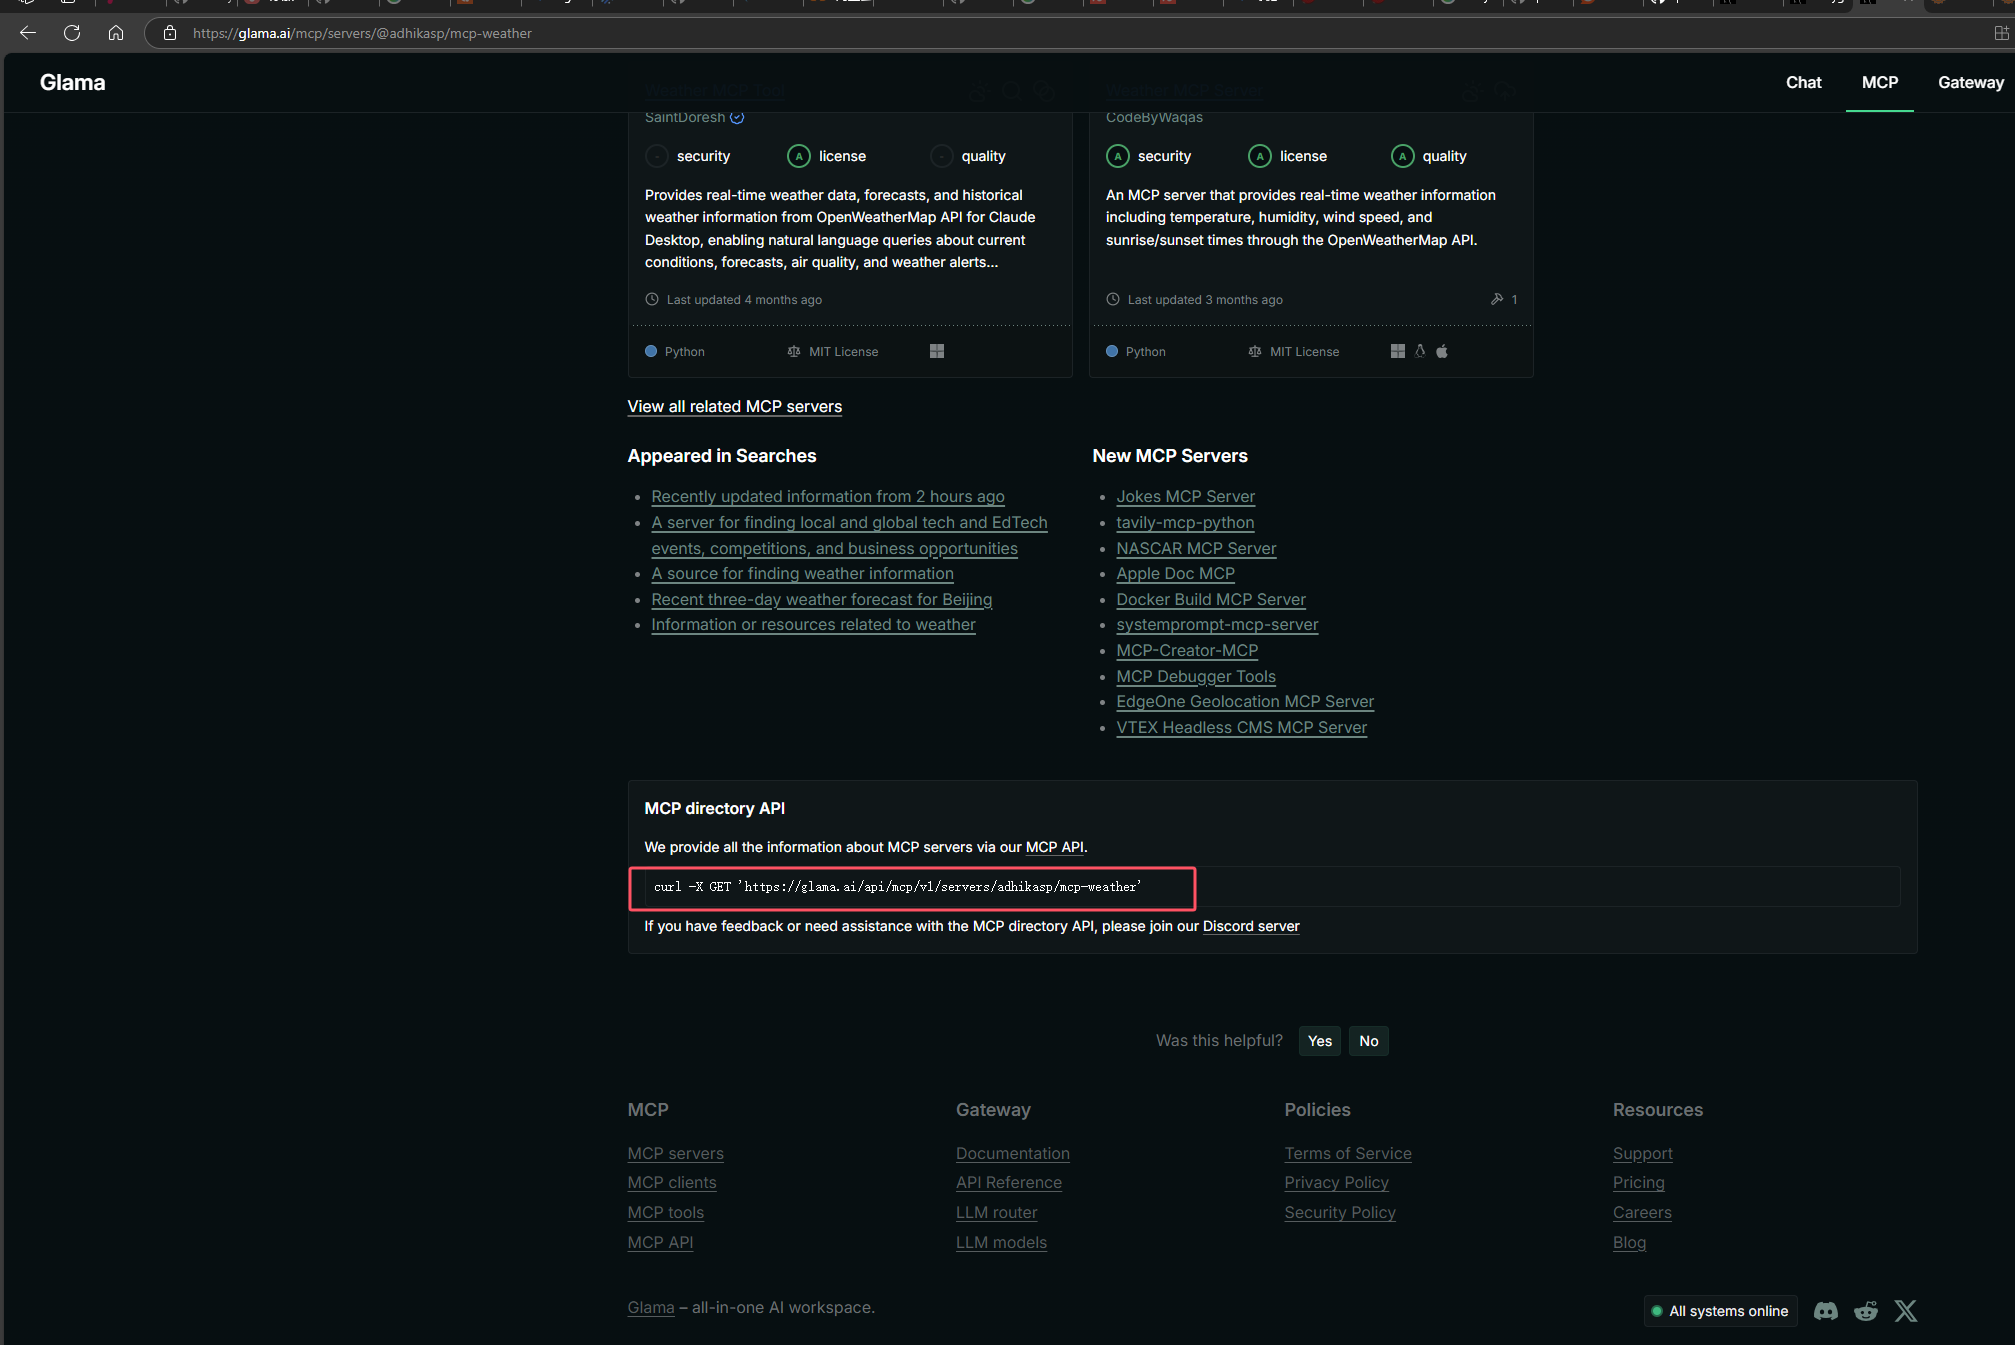
Task: Click the security grade A badge for CodeByWaqas
Action: pyautogui.click(x=1118, y=156)
